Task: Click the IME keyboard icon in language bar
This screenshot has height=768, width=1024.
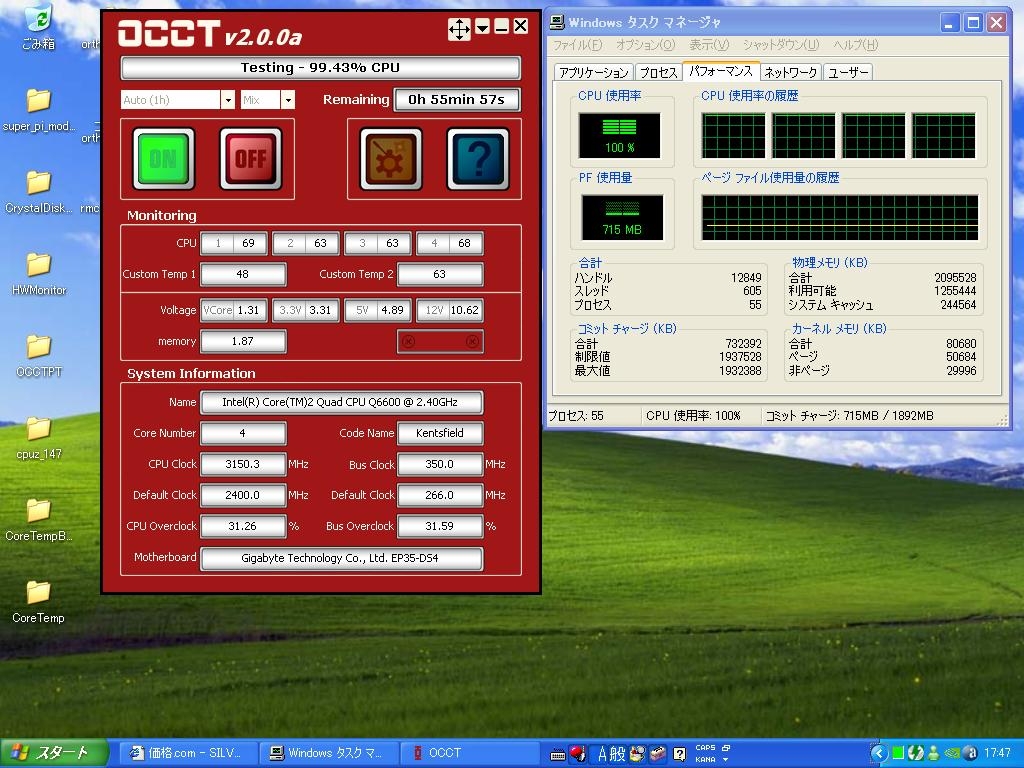Action: [x=557, y=755]
